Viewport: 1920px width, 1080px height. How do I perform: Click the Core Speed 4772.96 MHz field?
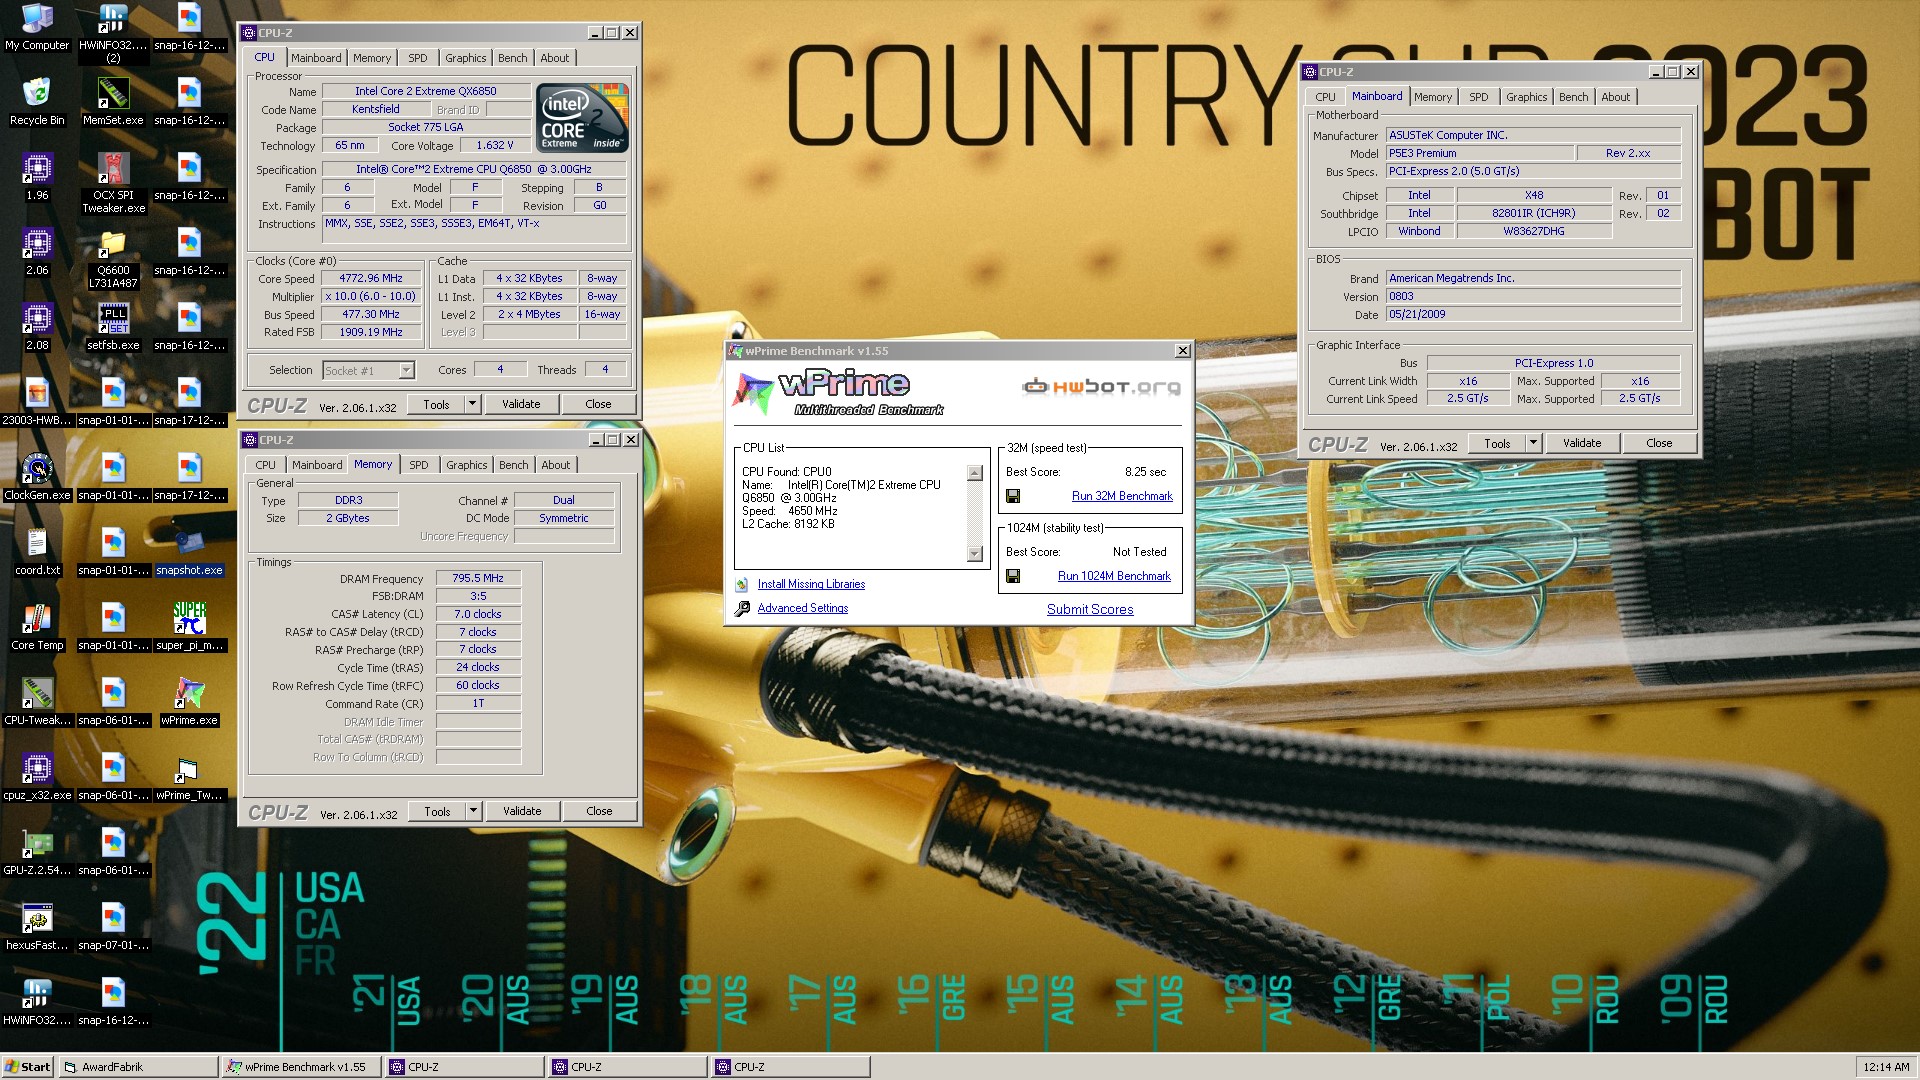pos(371,279)
